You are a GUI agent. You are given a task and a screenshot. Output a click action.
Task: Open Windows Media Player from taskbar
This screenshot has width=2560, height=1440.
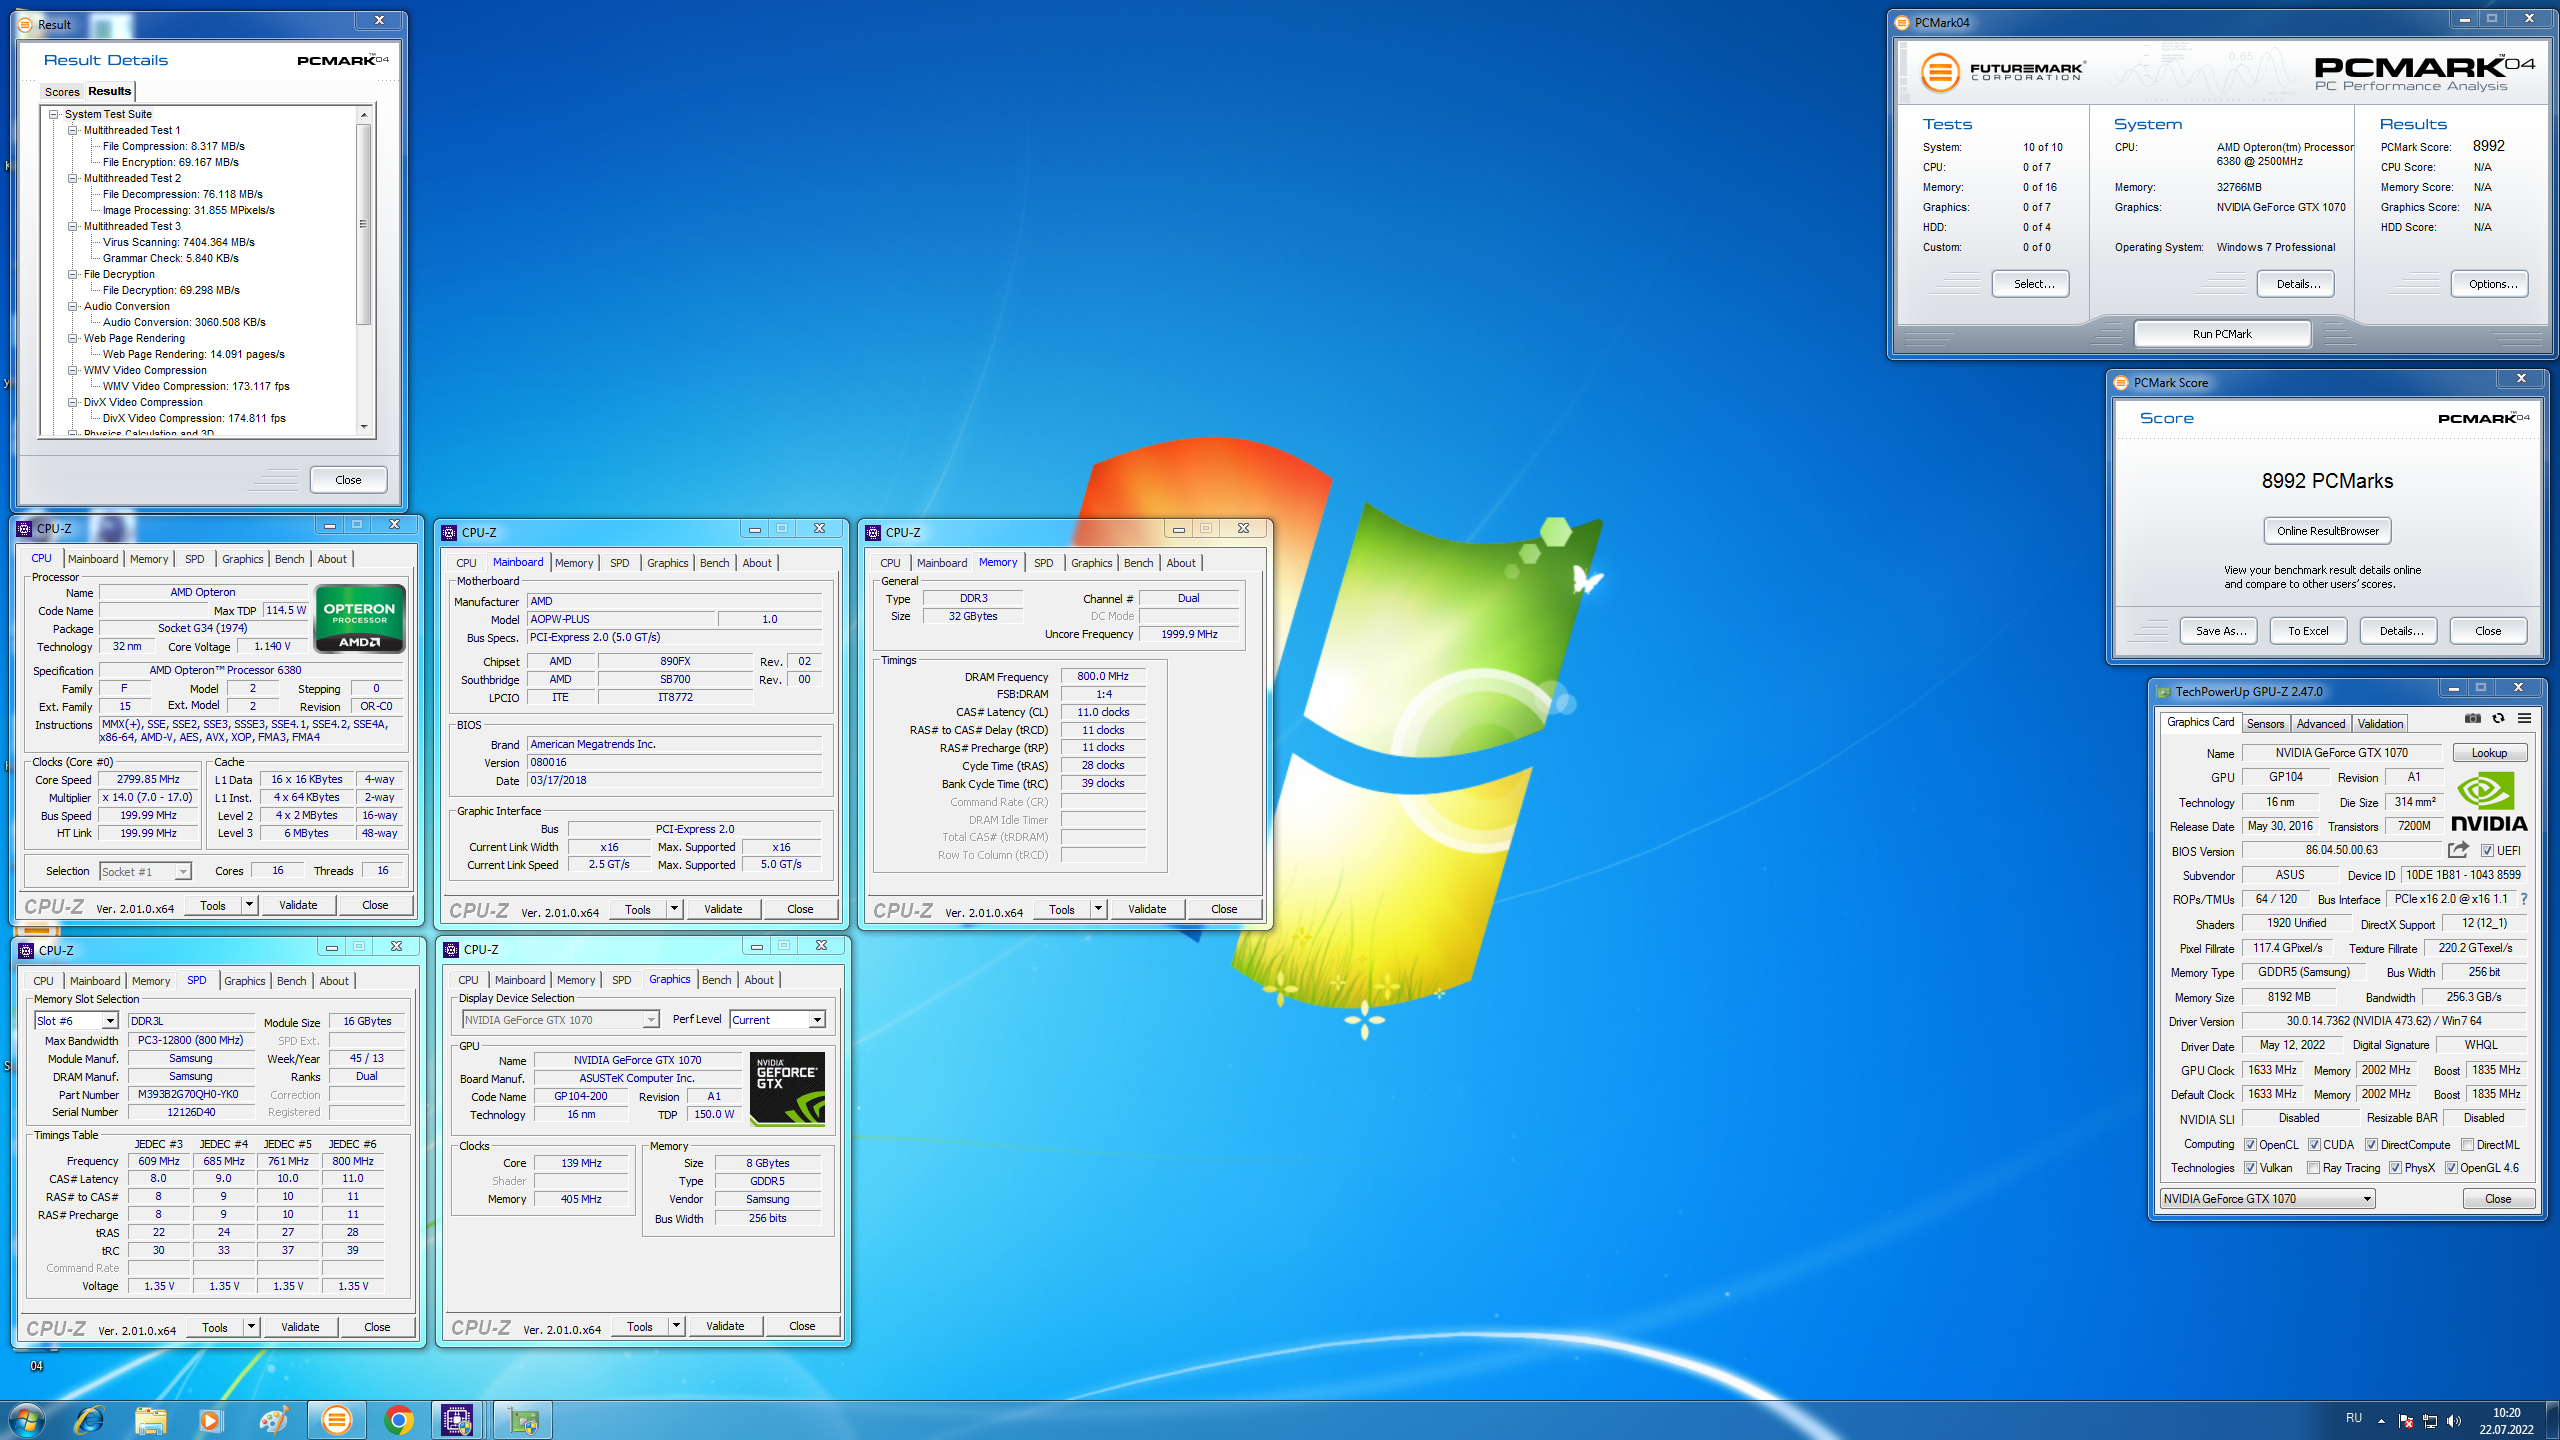[211, 1420]
